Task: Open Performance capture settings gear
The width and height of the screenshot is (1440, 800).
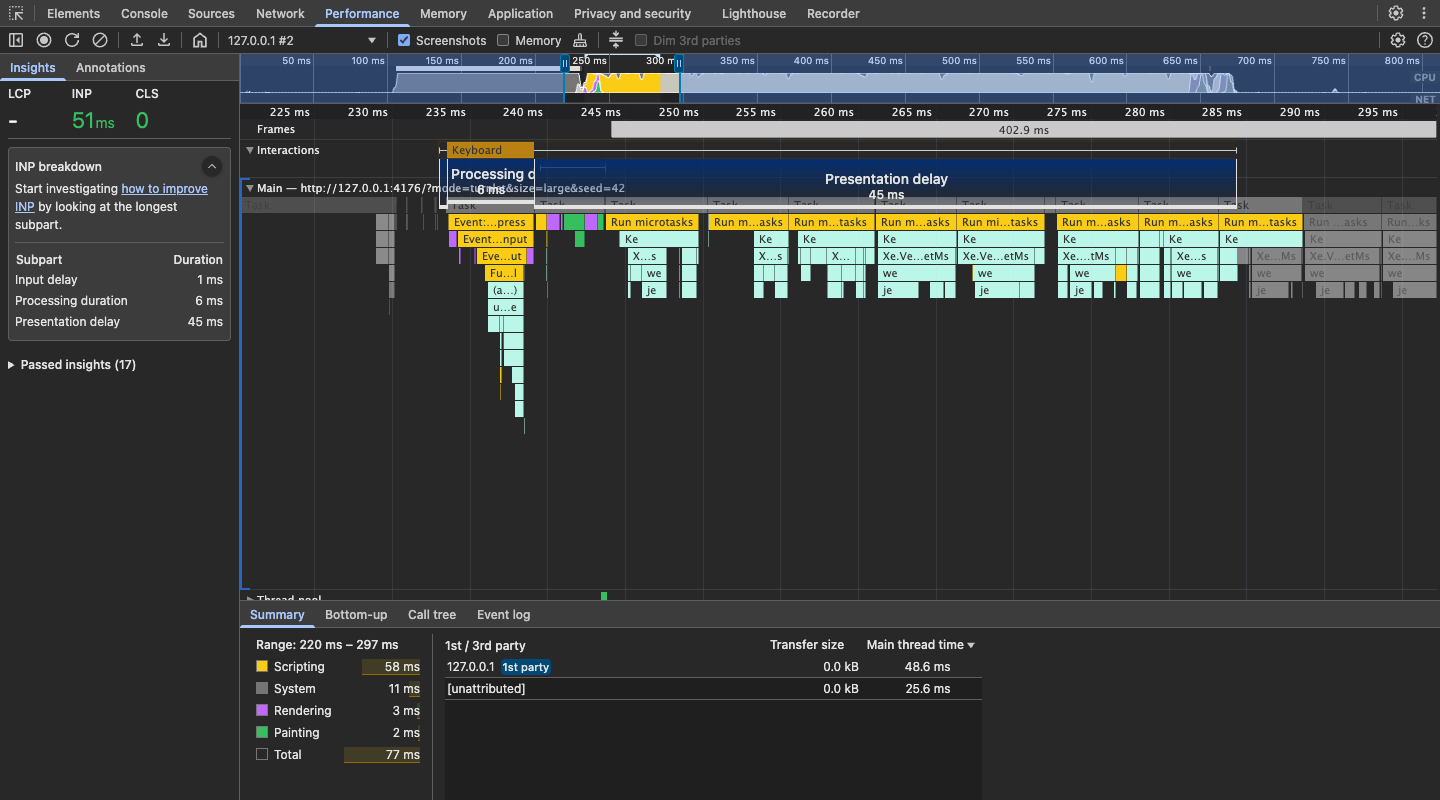Action: 1398,40
